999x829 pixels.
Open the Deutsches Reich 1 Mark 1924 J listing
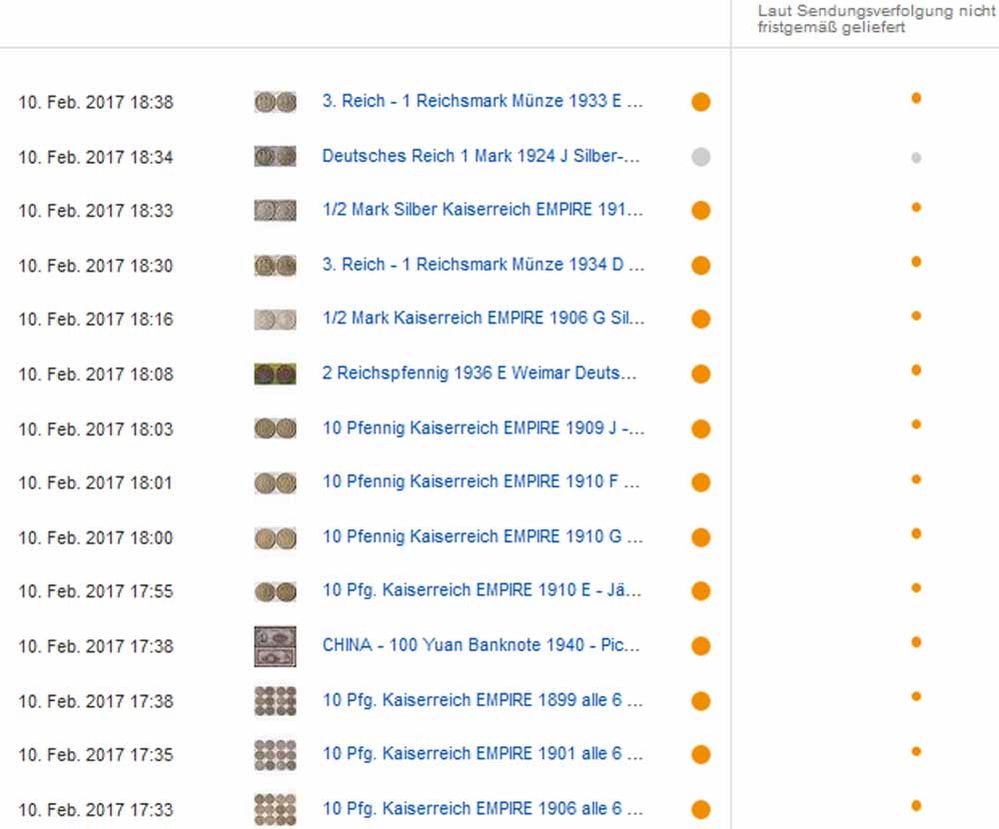click(x=480, y=156)
